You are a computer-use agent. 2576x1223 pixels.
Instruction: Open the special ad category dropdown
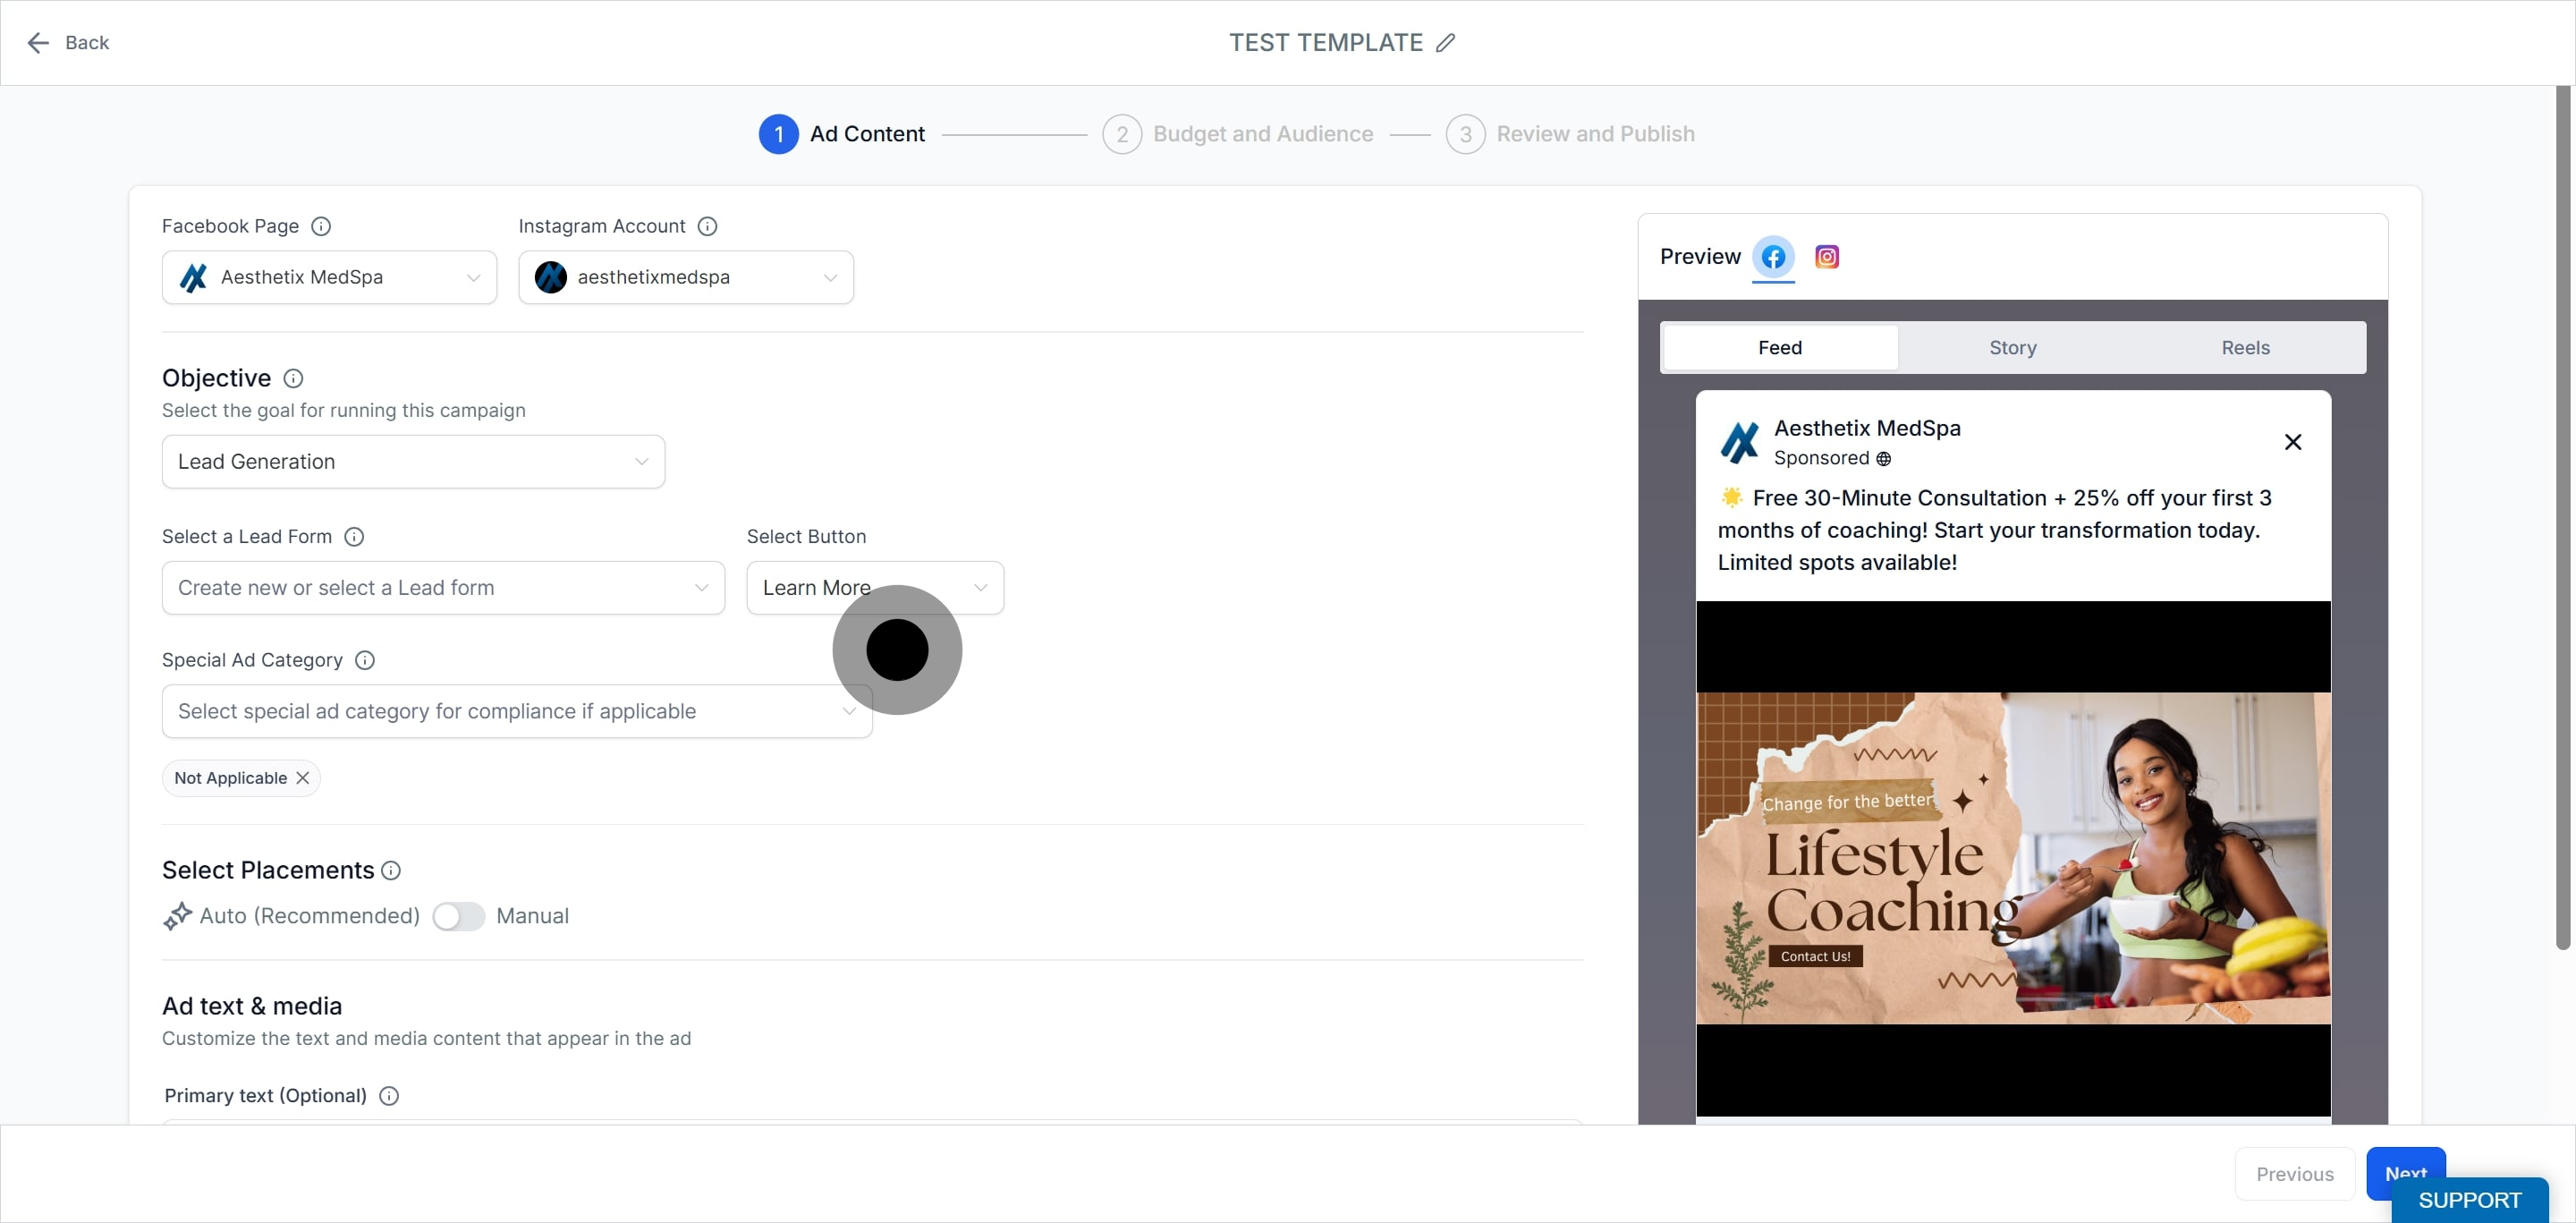[517, 711]
